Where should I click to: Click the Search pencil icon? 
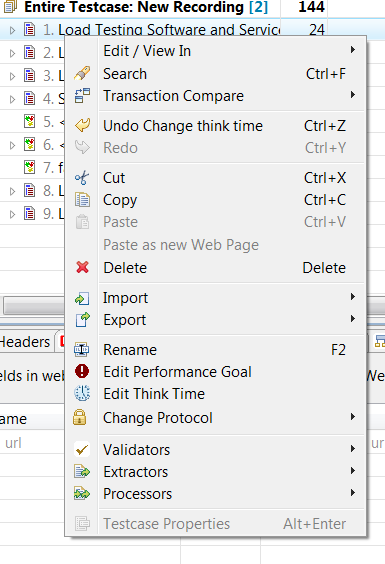tap(82, 73)
